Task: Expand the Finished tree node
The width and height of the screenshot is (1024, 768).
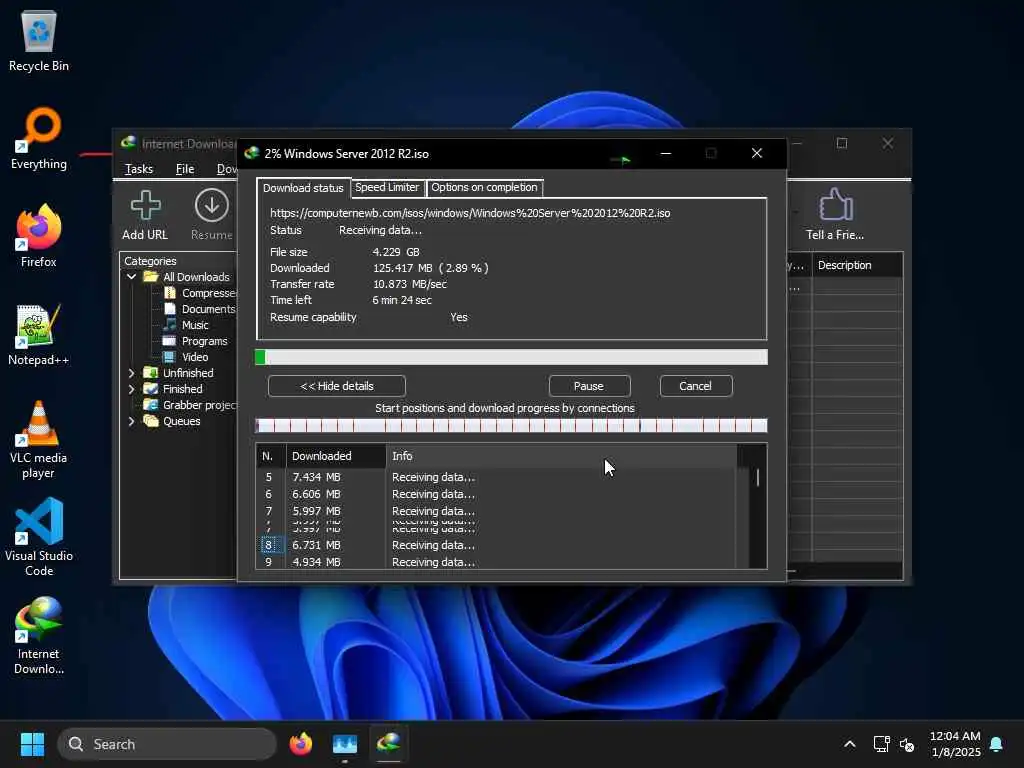Action: coord(131,389)
